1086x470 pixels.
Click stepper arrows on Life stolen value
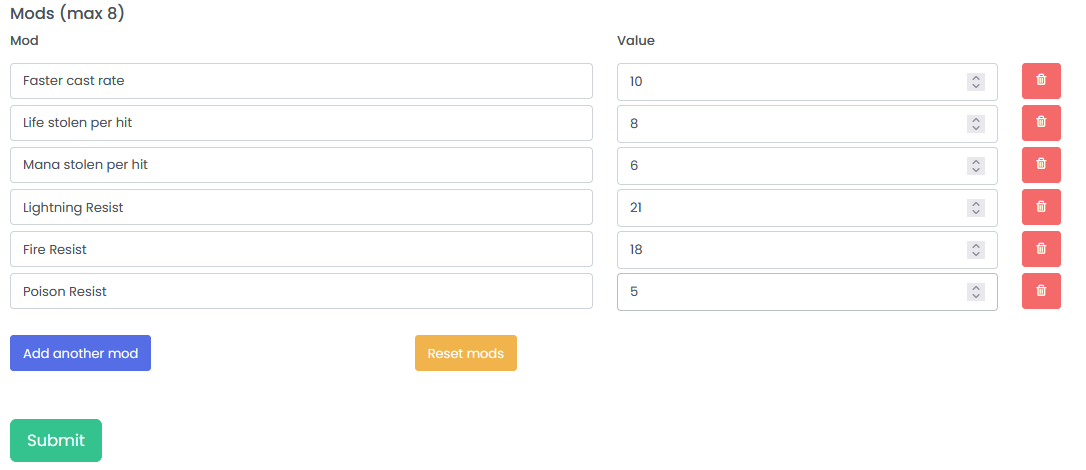point(976,124)
